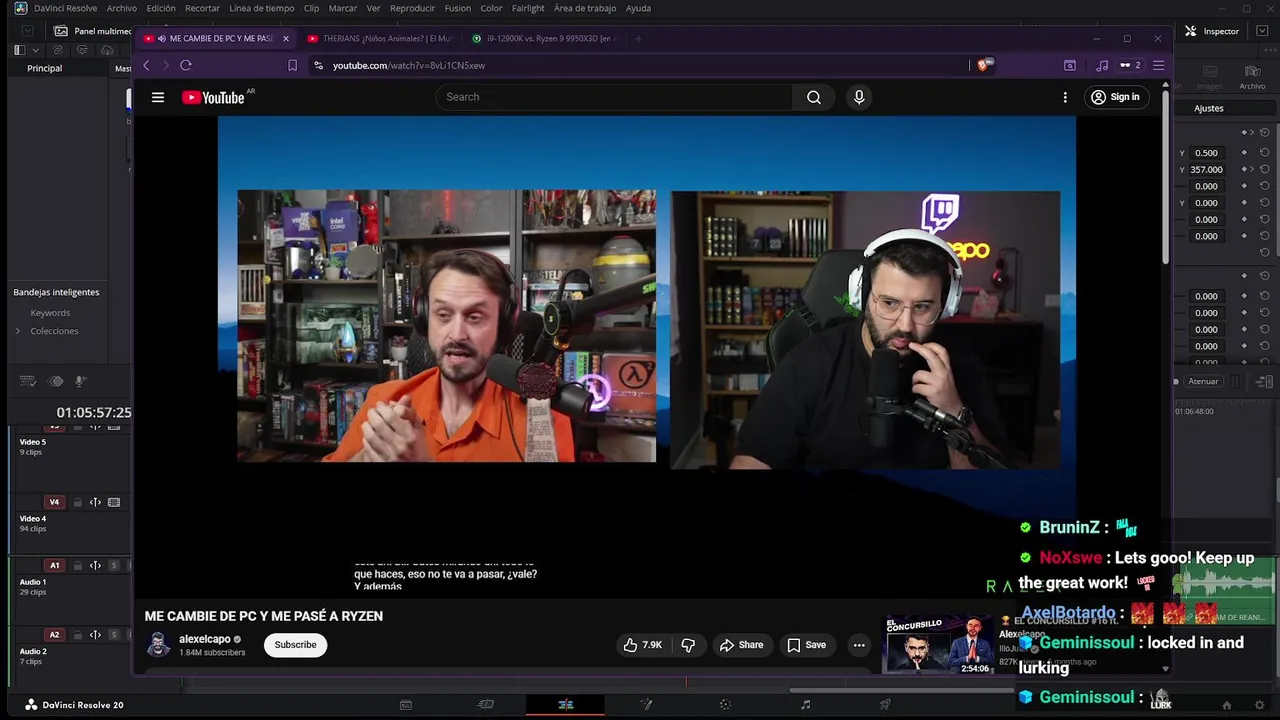Toggle auto track selector on Video 4
Viewport: 1280px width, 720px height.
[95, 502]
